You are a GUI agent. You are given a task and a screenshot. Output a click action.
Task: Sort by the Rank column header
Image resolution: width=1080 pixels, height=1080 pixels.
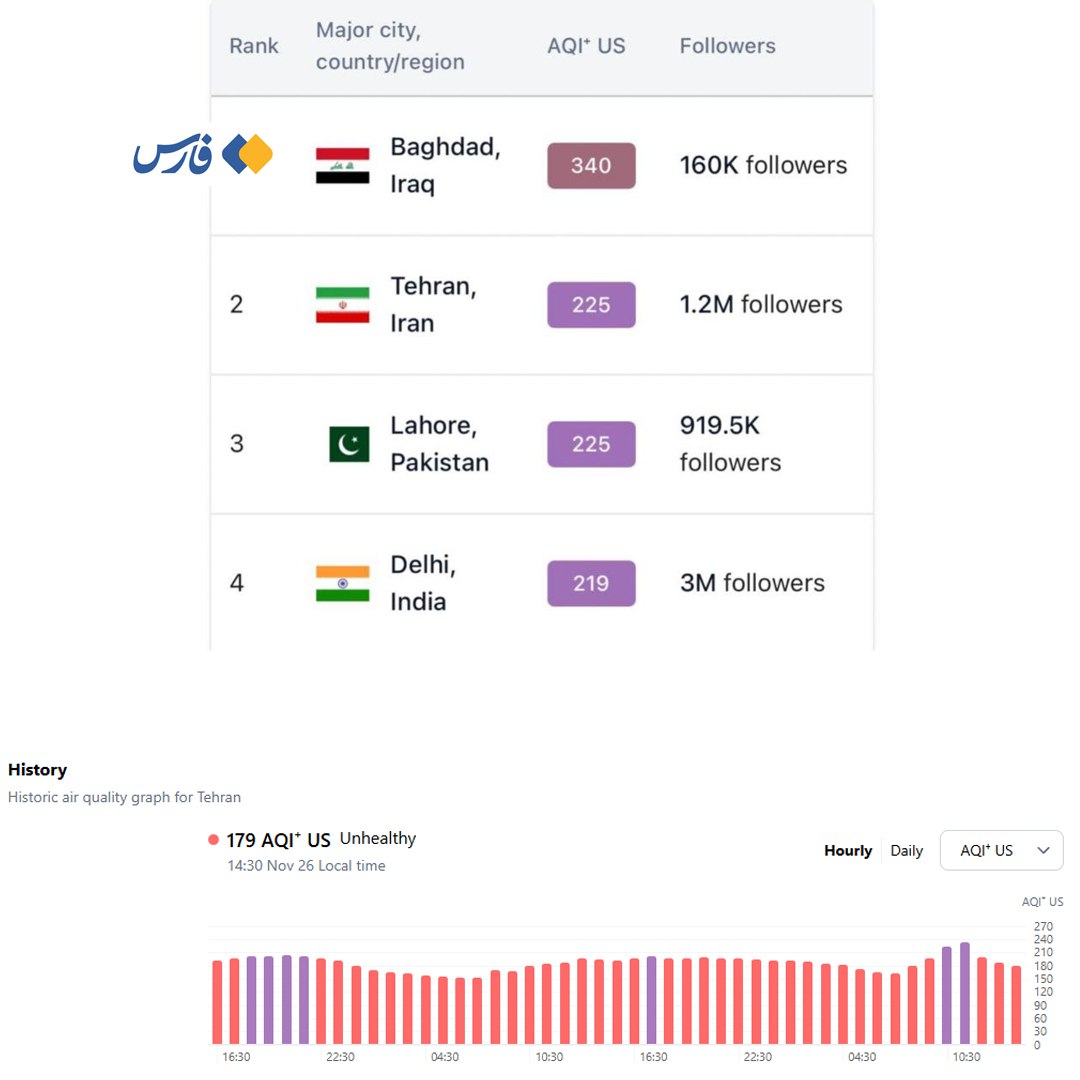[254, 46]
